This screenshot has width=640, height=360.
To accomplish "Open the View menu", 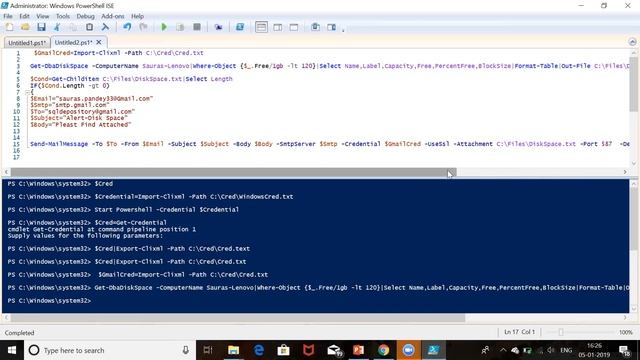I will pyautogui.click(x=42, y=16).
